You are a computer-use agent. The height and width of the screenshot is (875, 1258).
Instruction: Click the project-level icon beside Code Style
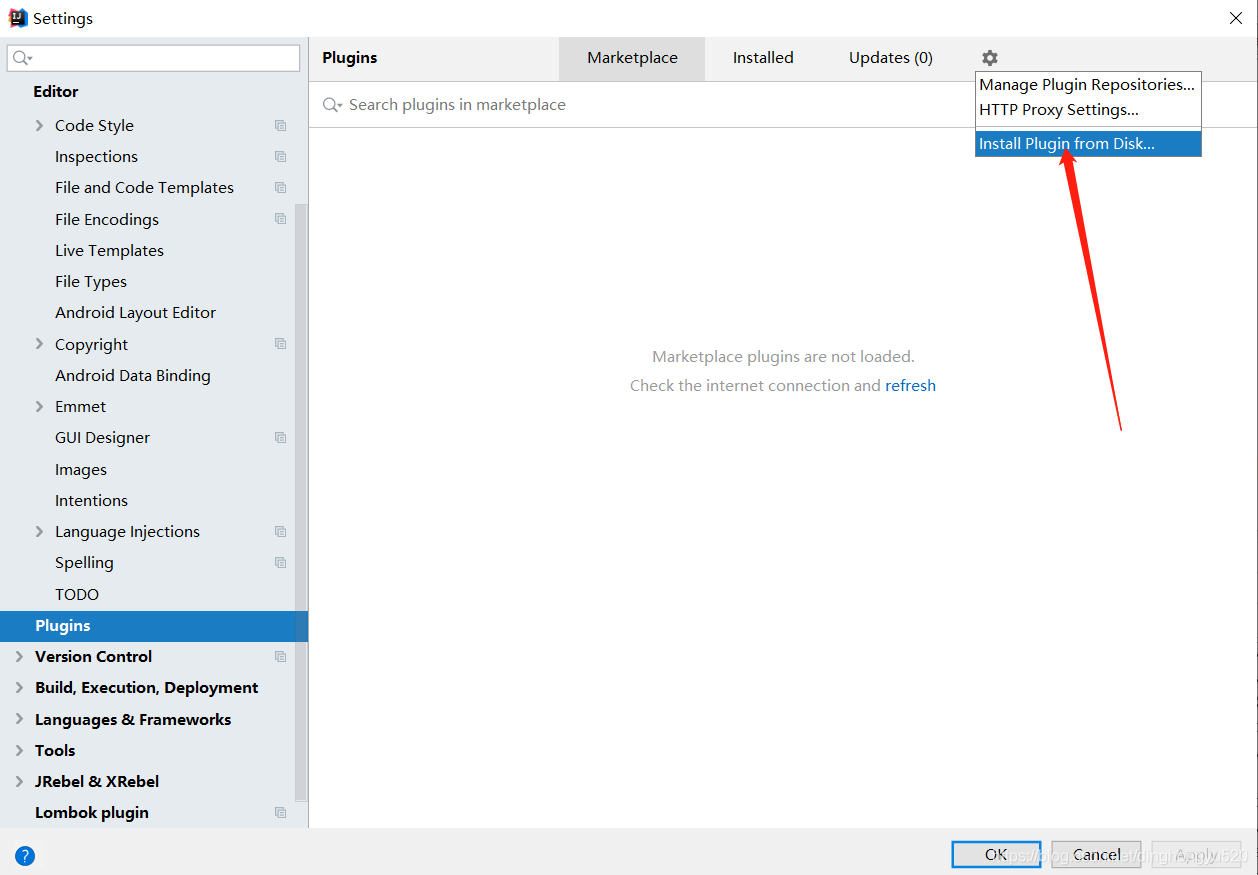280,126
